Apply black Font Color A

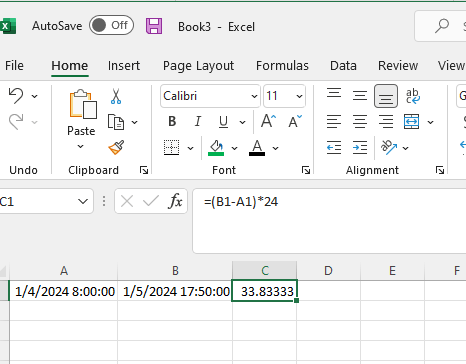(x=257, y=147)
